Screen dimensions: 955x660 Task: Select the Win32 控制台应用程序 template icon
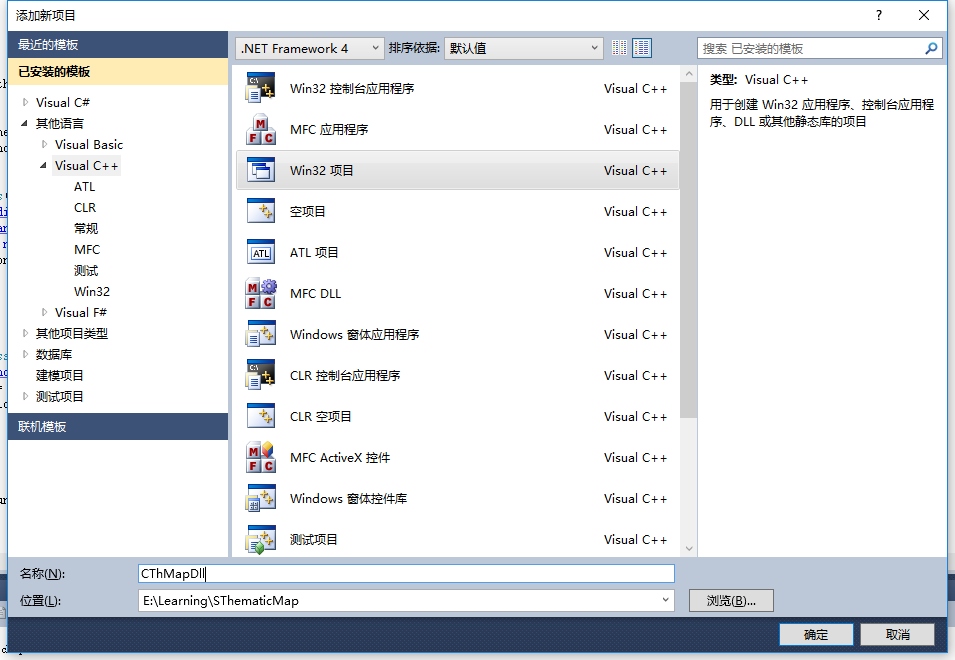(x=261, y=88)
